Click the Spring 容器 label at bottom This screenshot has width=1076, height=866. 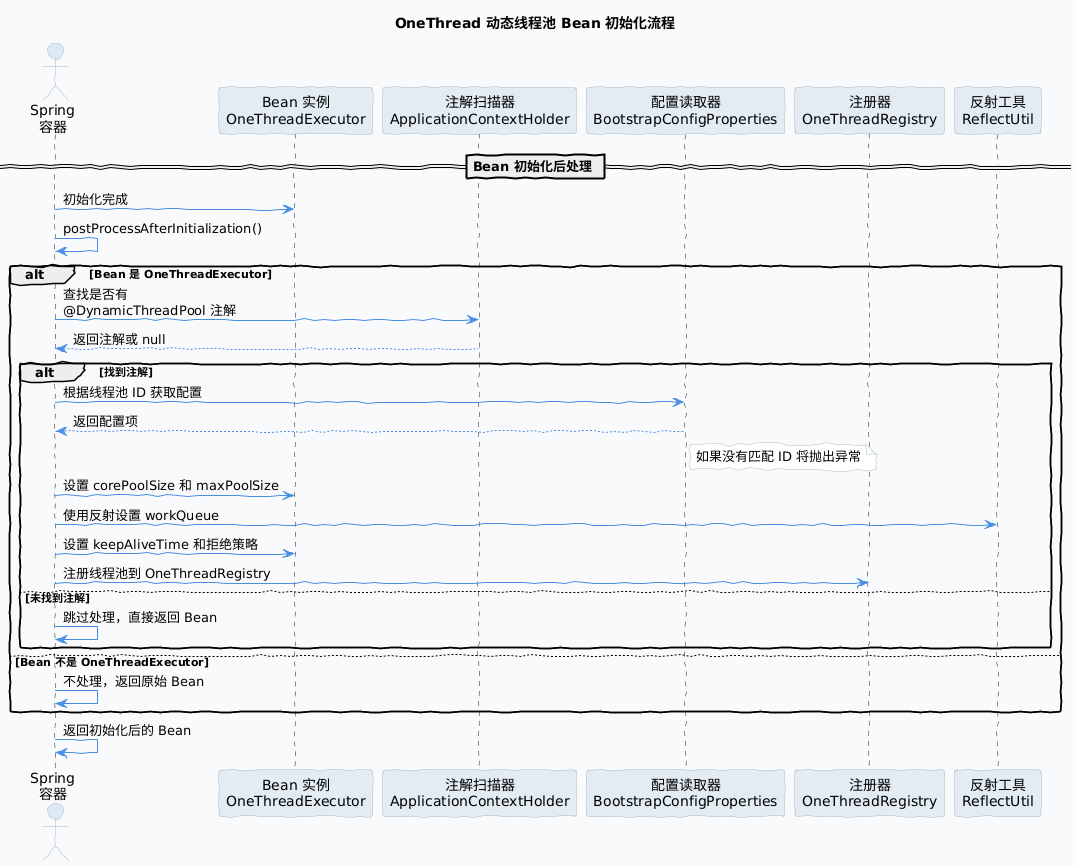(x=52, y=786)
